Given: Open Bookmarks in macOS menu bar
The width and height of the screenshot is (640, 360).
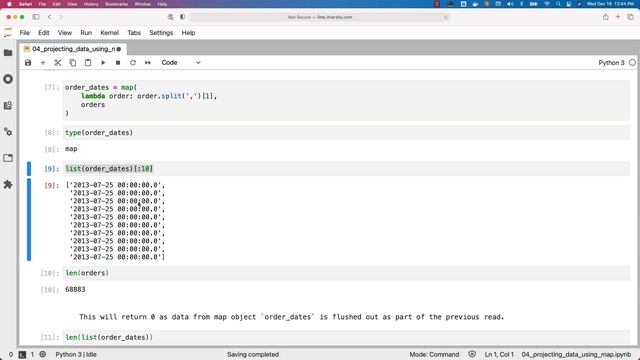Looking at the screenshot, I should pyautogui.click(x=116, y=4).
